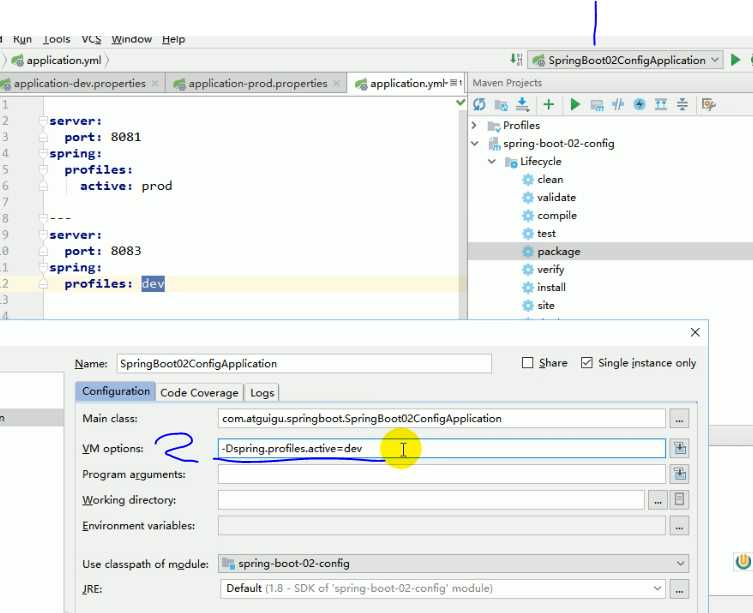
Task: Click Show Dependencies icon in Maven toolbar
Action: pyautogui.click(x=661, y=104)
